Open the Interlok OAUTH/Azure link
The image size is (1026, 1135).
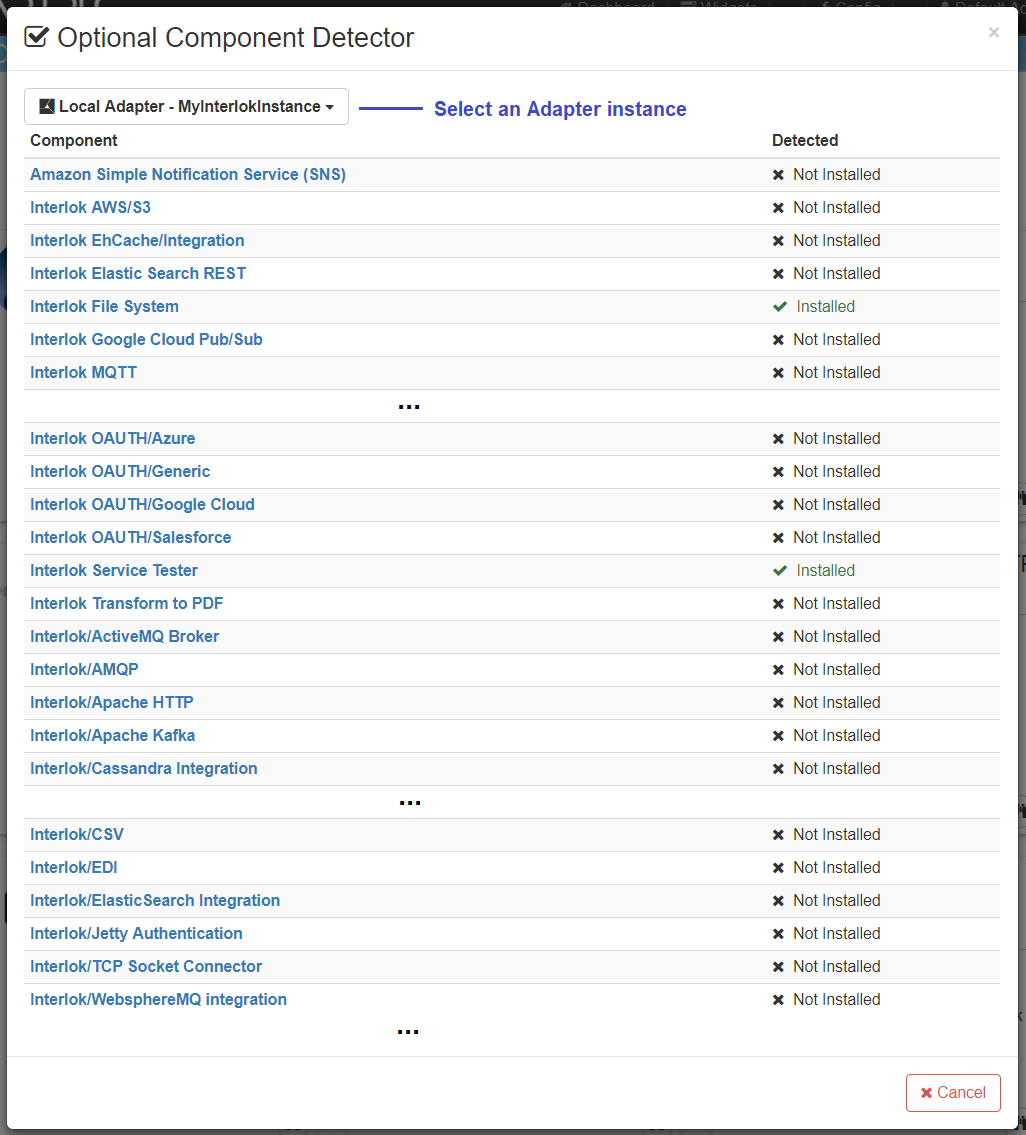click(x=112, y=439)
